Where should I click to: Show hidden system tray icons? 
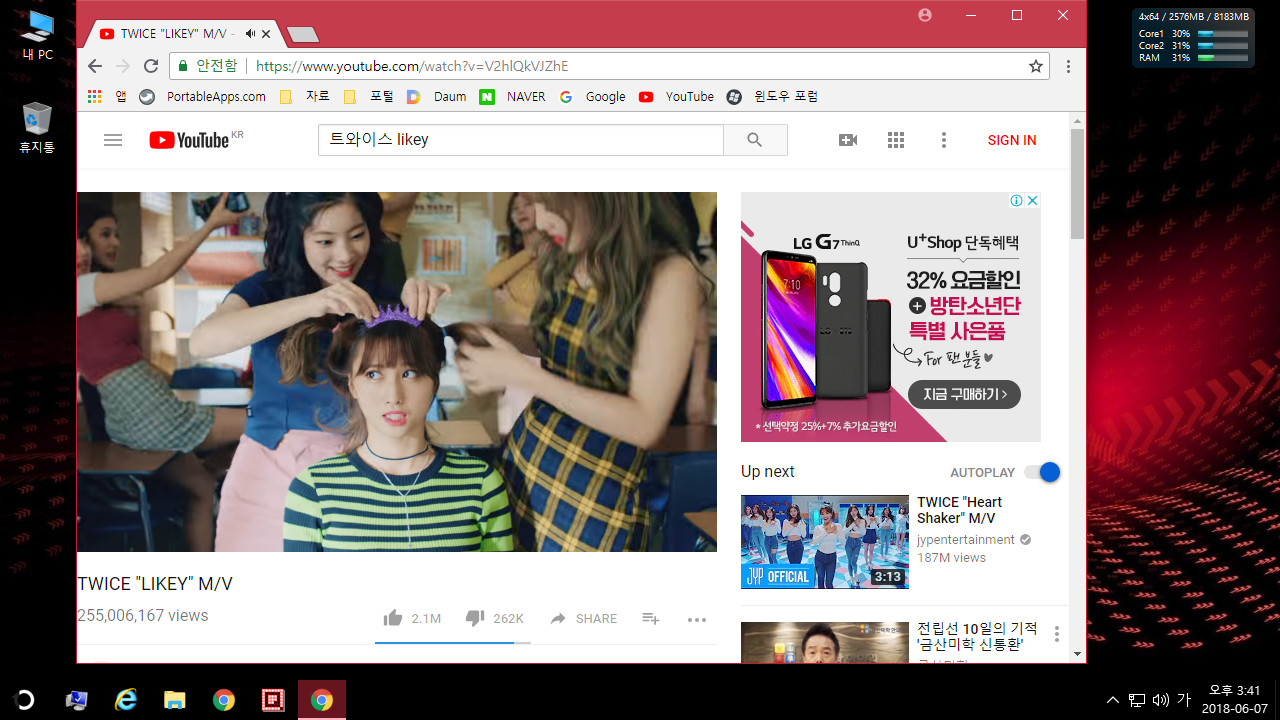(1112, 700)
